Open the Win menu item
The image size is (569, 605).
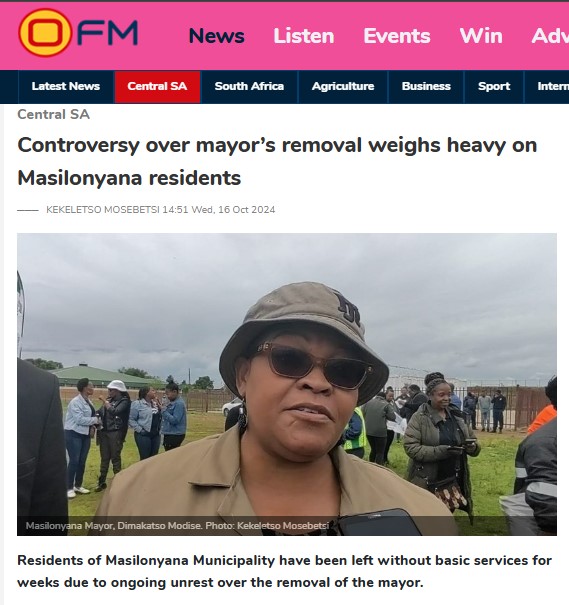481,36
